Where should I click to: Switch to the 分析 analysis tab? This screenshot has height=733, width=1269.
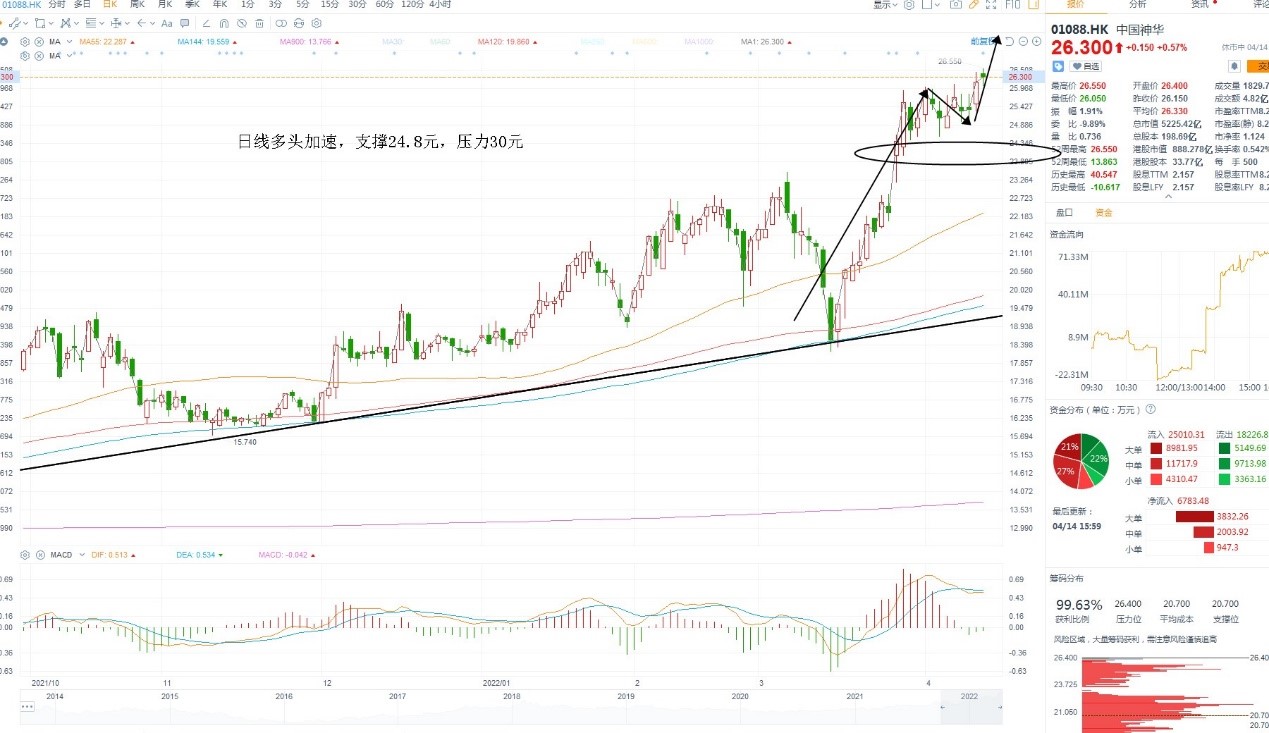click(x=1138, y=5)
